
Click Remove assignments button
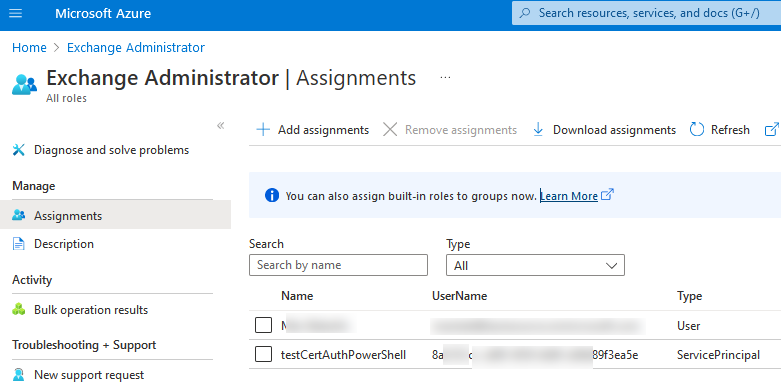click(x=450, y=130)
